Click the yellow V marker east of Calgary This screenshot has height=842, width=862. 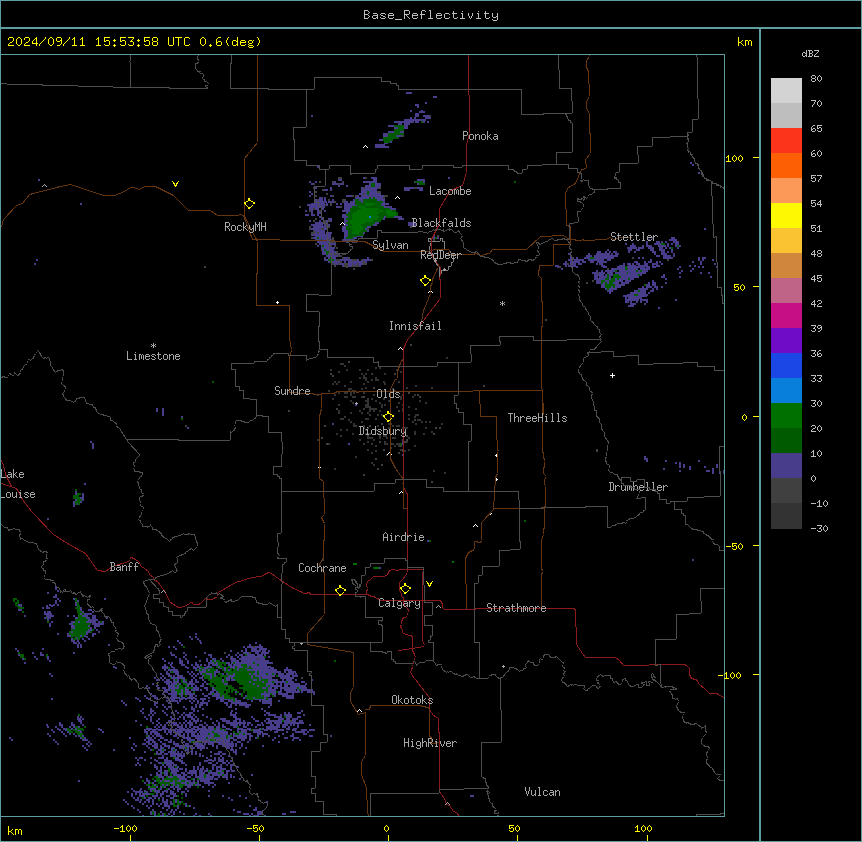pos(429,584)
